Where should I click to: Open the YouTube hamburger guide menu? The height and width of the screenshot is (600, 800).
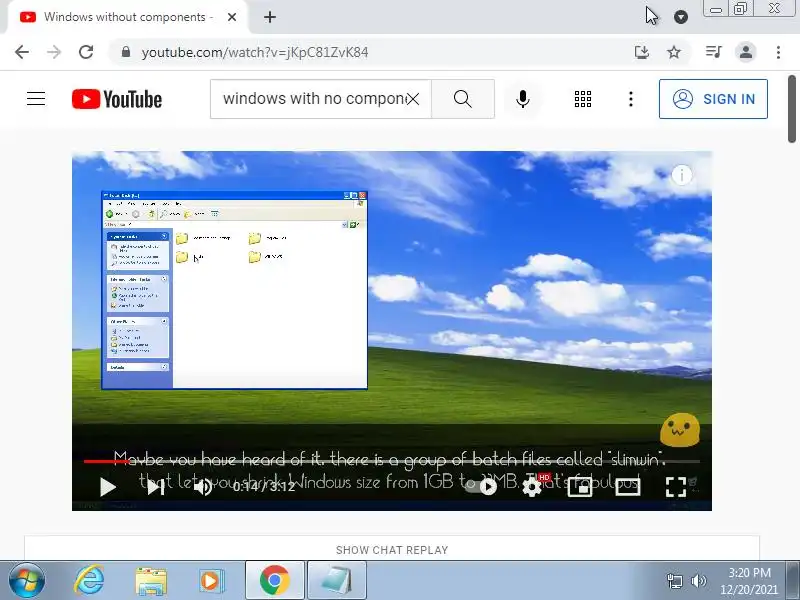(x=36, y=98)
